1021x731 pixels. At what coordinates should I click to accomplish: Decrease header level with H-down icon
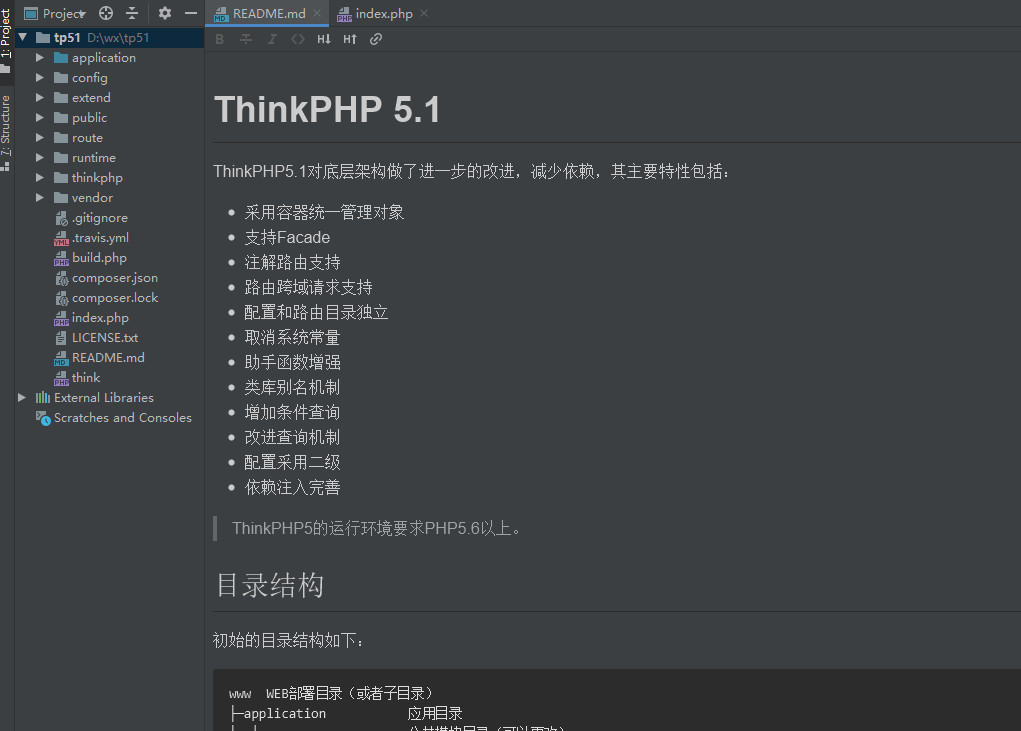tap(324, 39)
